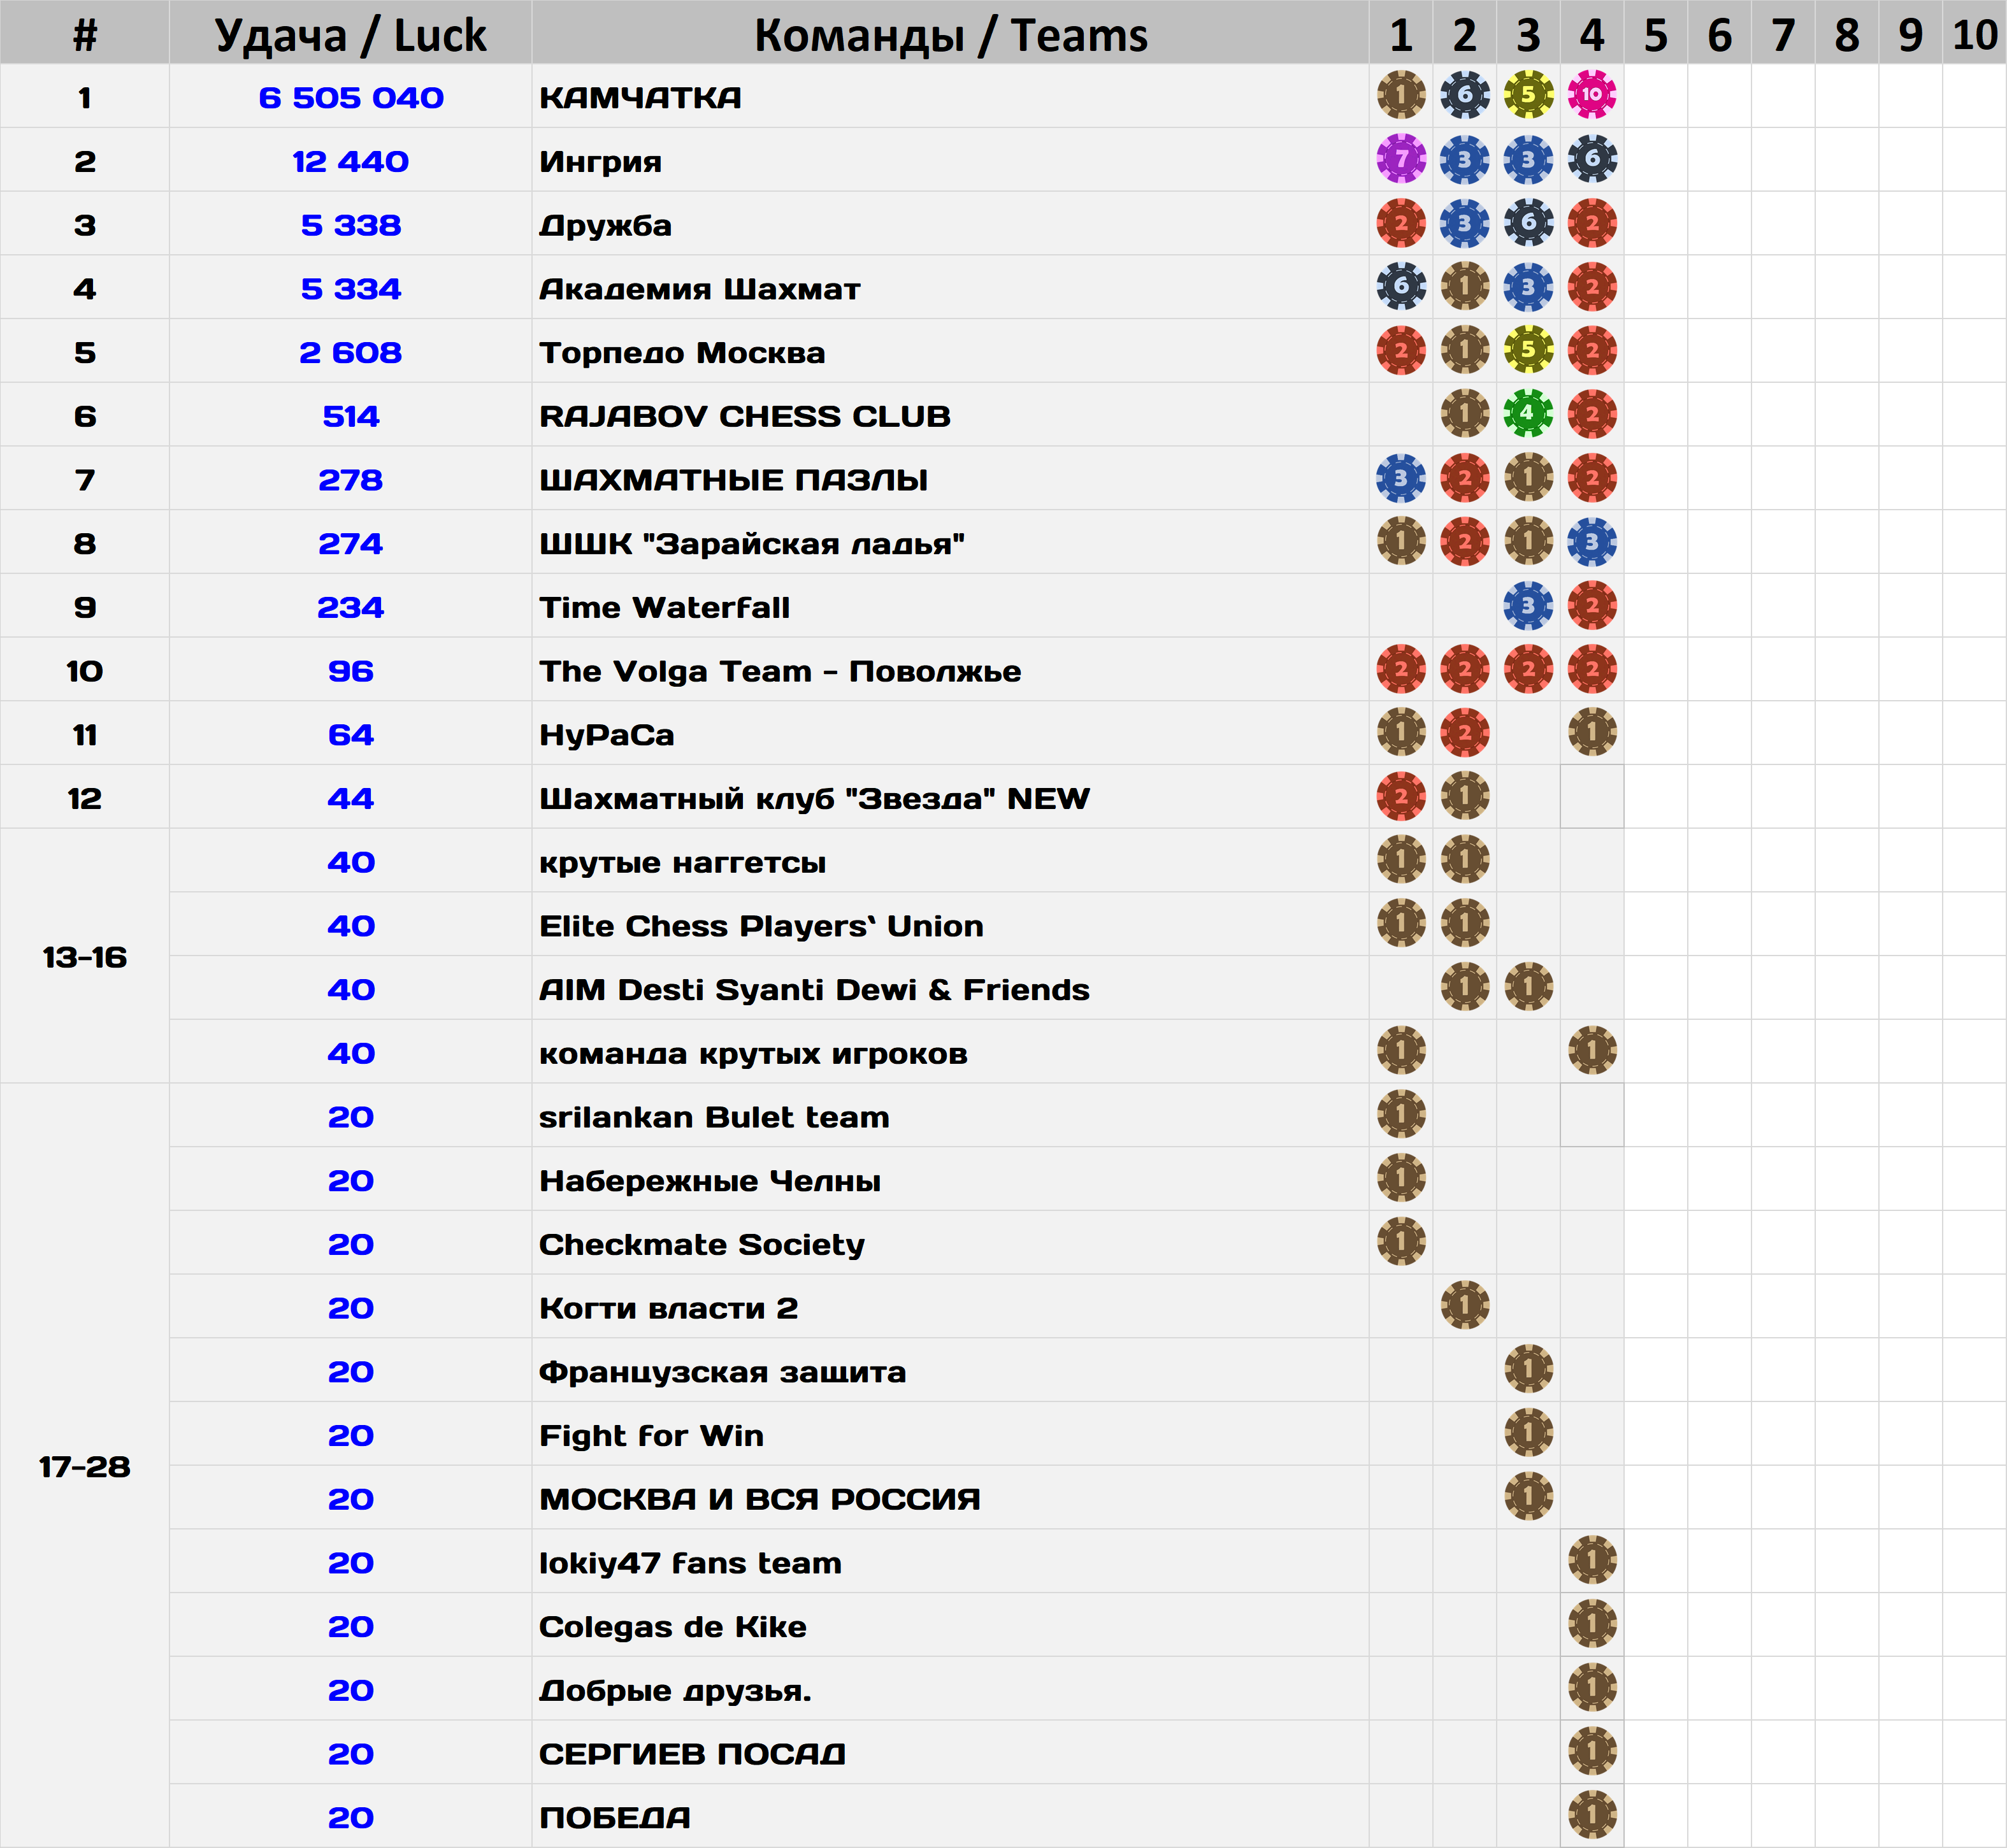Click srilankan Bulet team's brown 1 chip
The image size is (2007, 1848).
[x=1401, y=1115]
